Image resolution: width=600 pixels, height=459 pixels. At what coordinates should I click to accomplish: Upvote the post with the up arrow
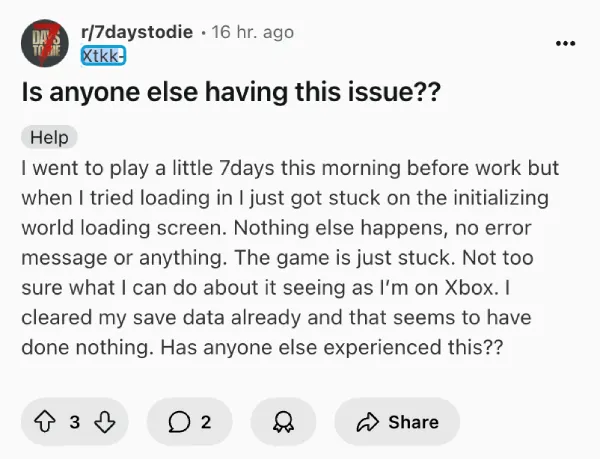point(44,422)
